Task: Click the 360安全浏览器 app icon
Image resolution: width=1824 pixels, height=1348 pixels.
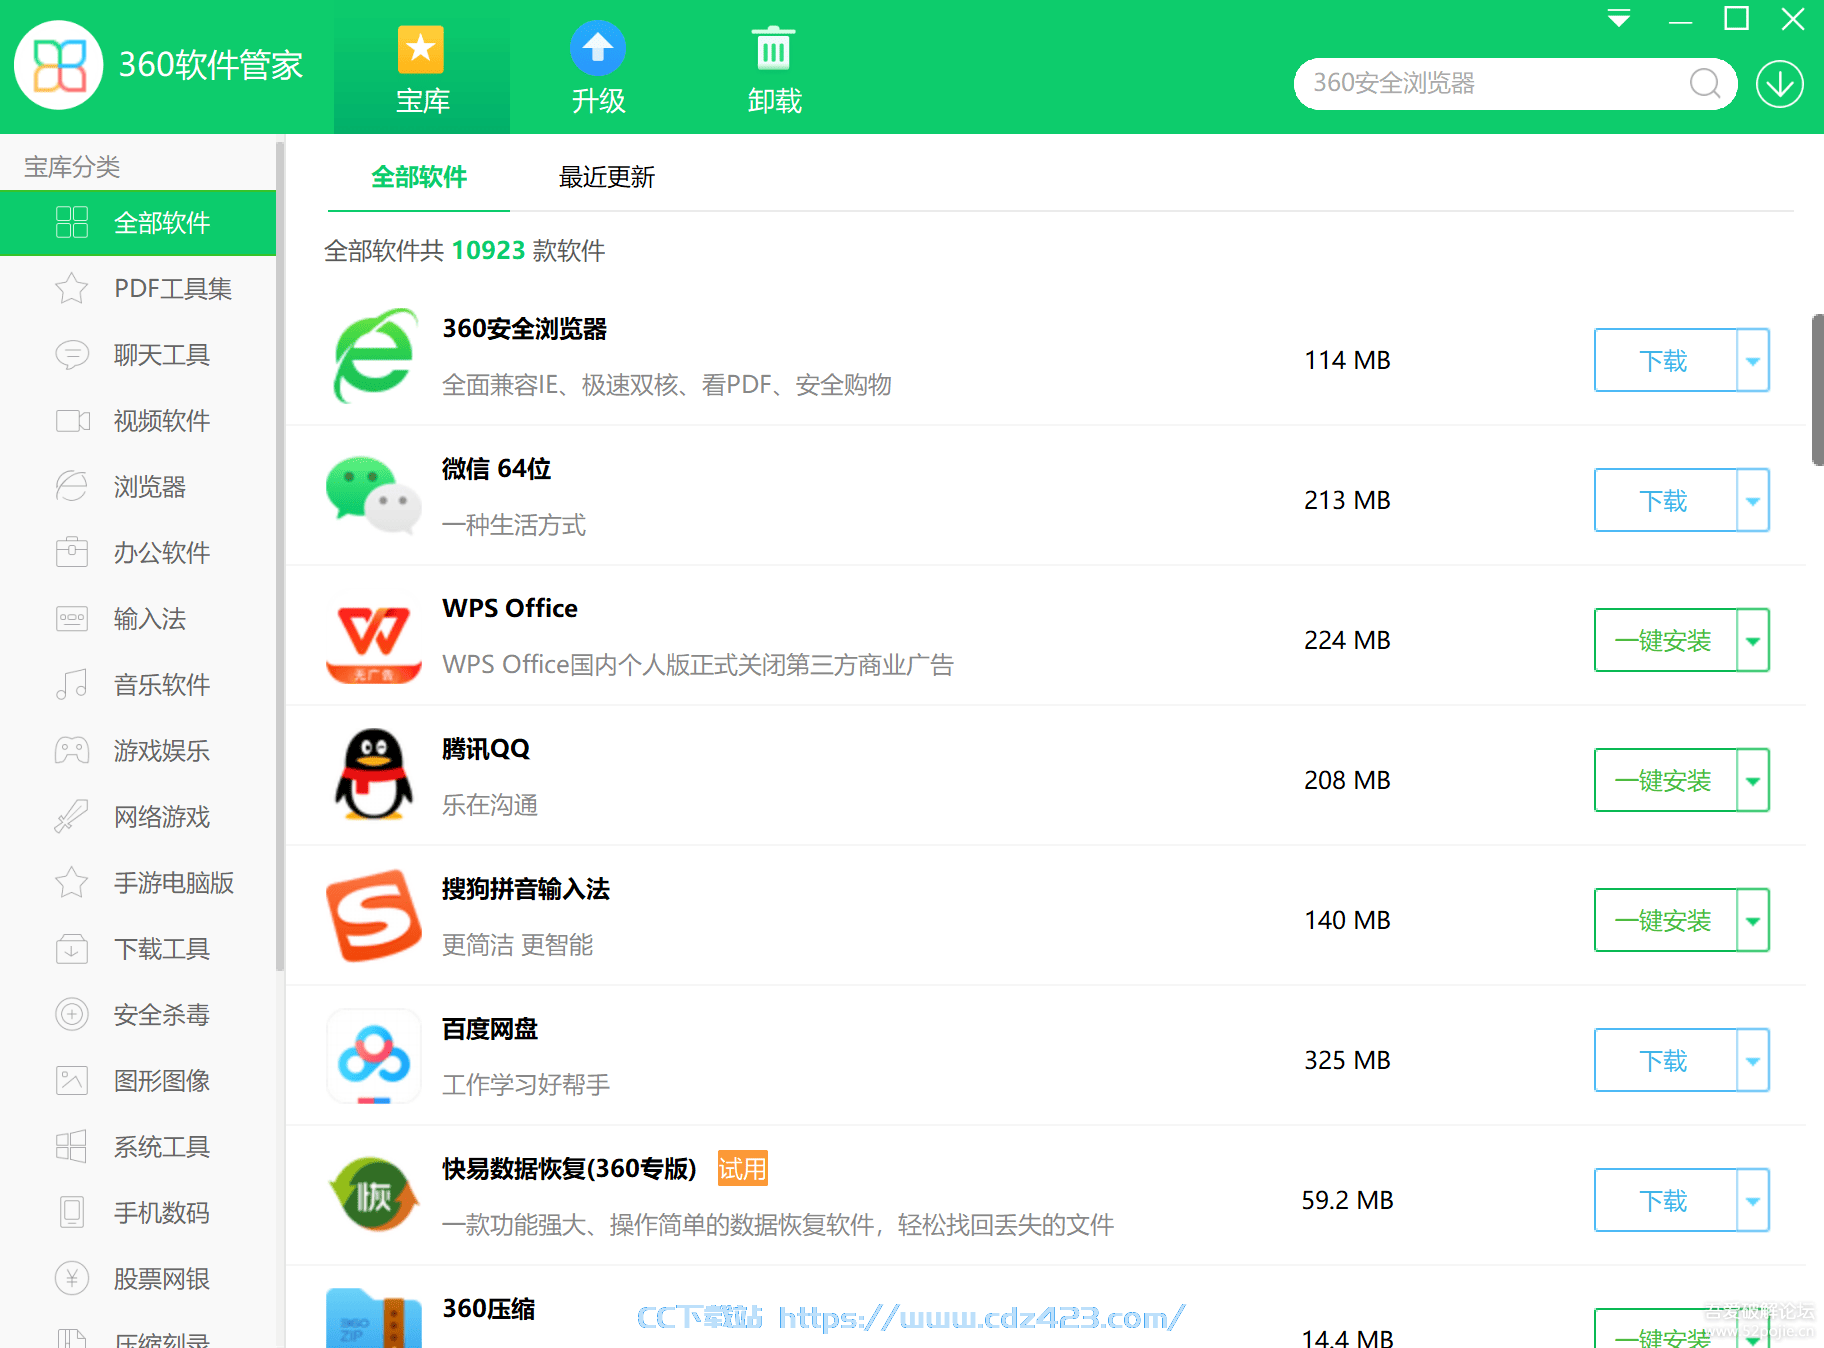Action: (374, 356)
